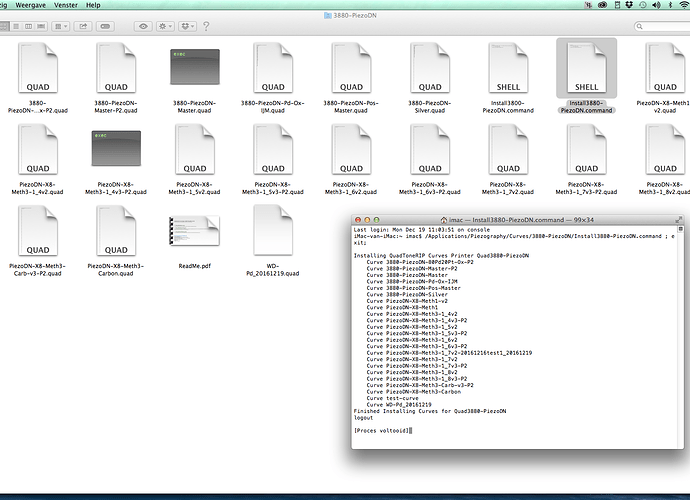The image size is (690, 500).
Task: Select WD-Pd_20161219.quad file
Action: pos(273,233)
